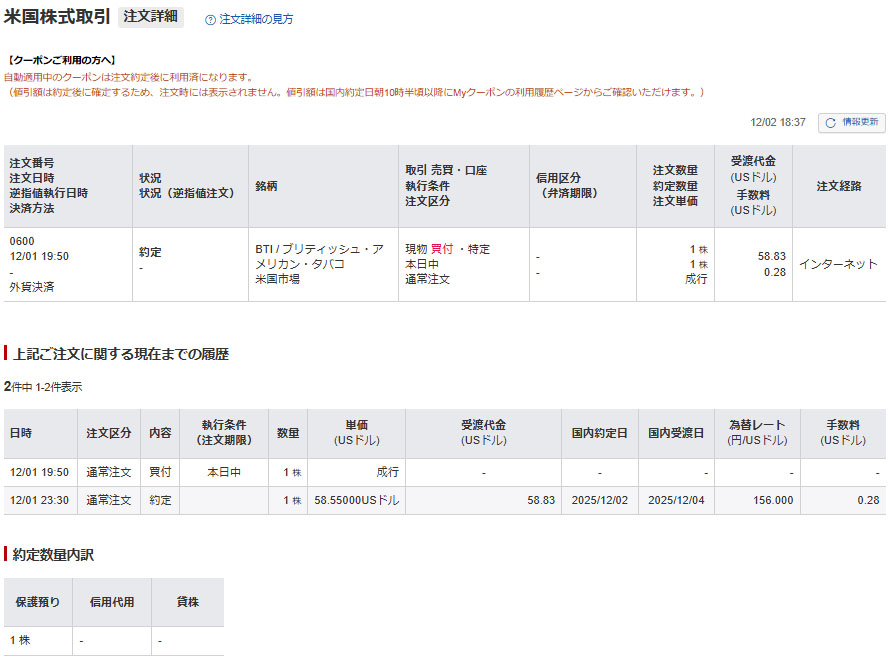Open the 注文詳細の見方 guide link
The width and height of the screenshot is (891, 657).
click(256, 19)
